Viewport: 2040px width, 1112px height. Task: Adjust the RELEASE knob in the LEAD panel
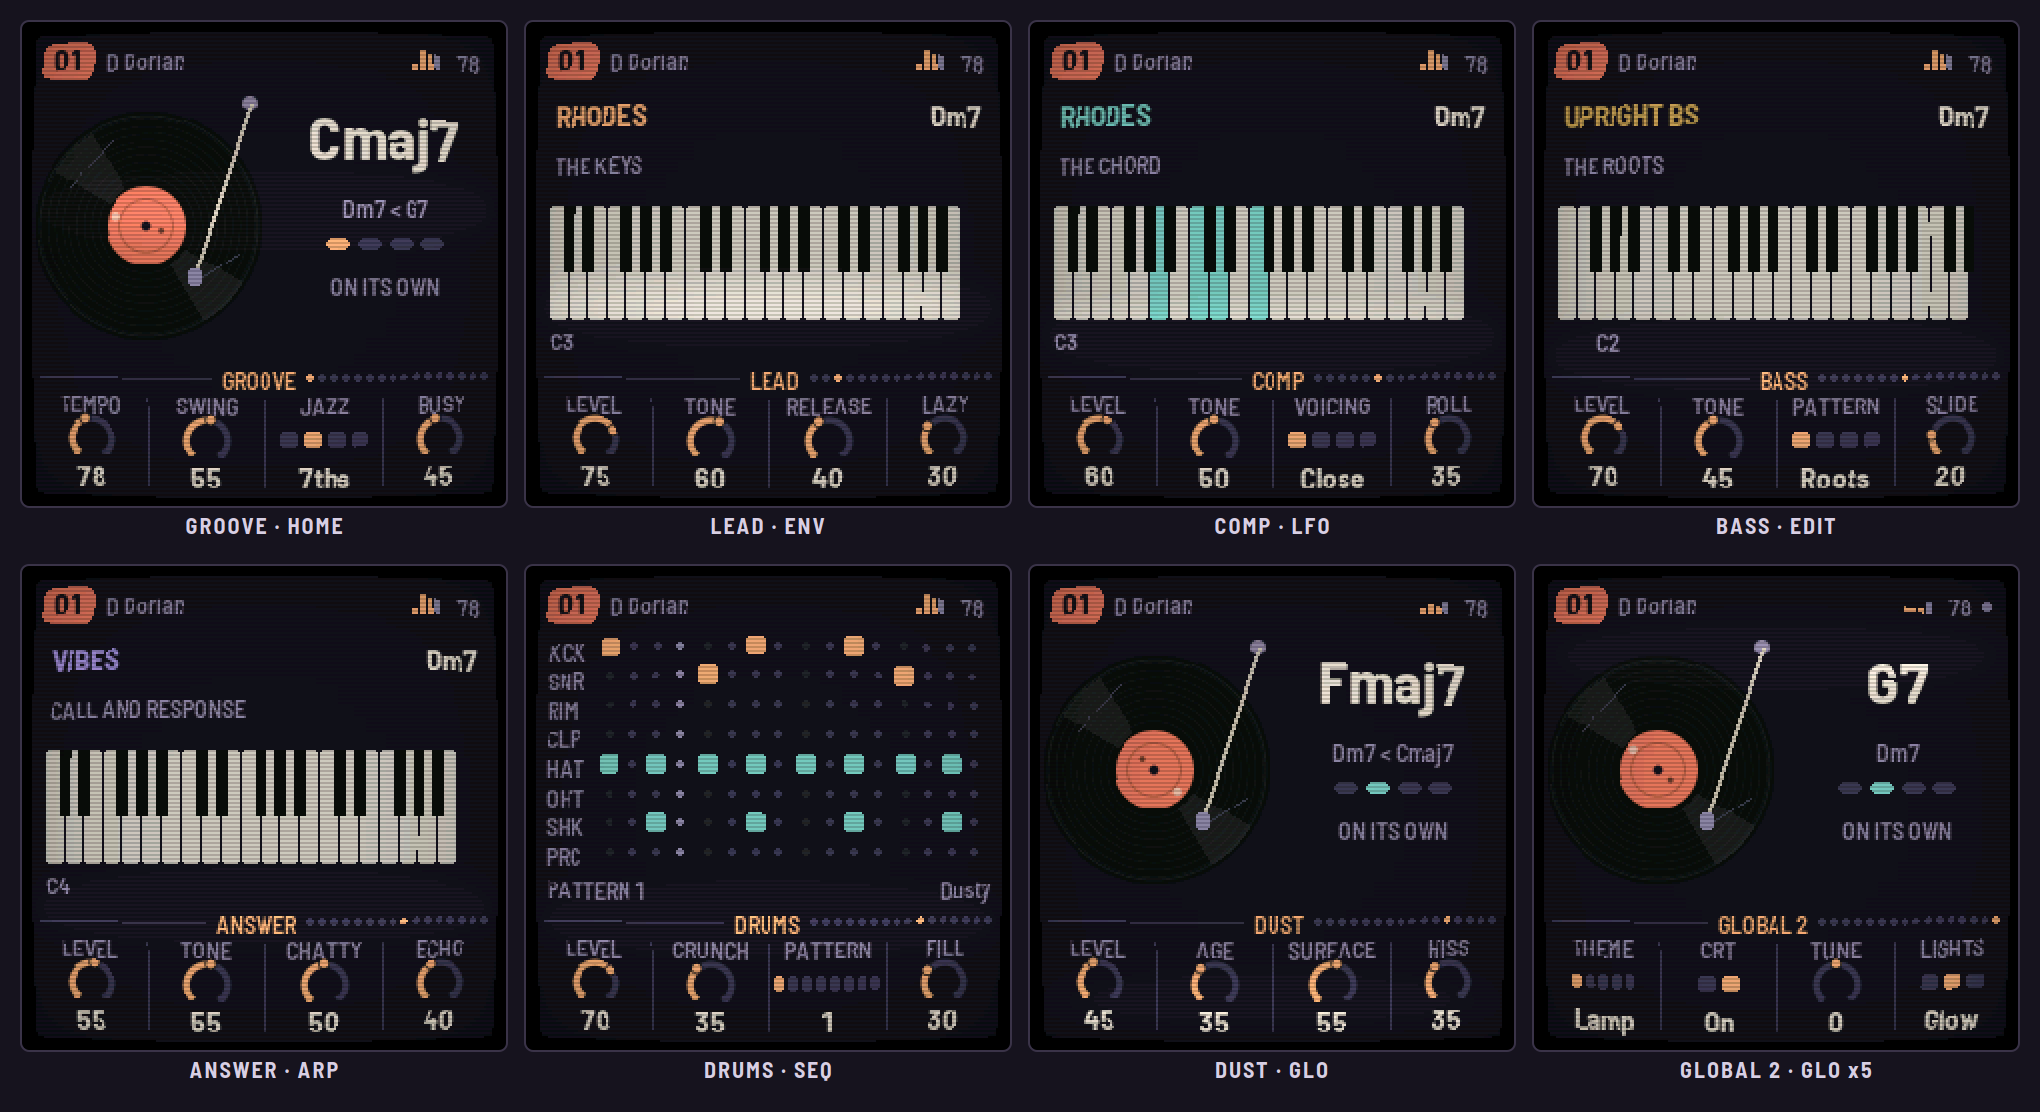coord(828,439)
